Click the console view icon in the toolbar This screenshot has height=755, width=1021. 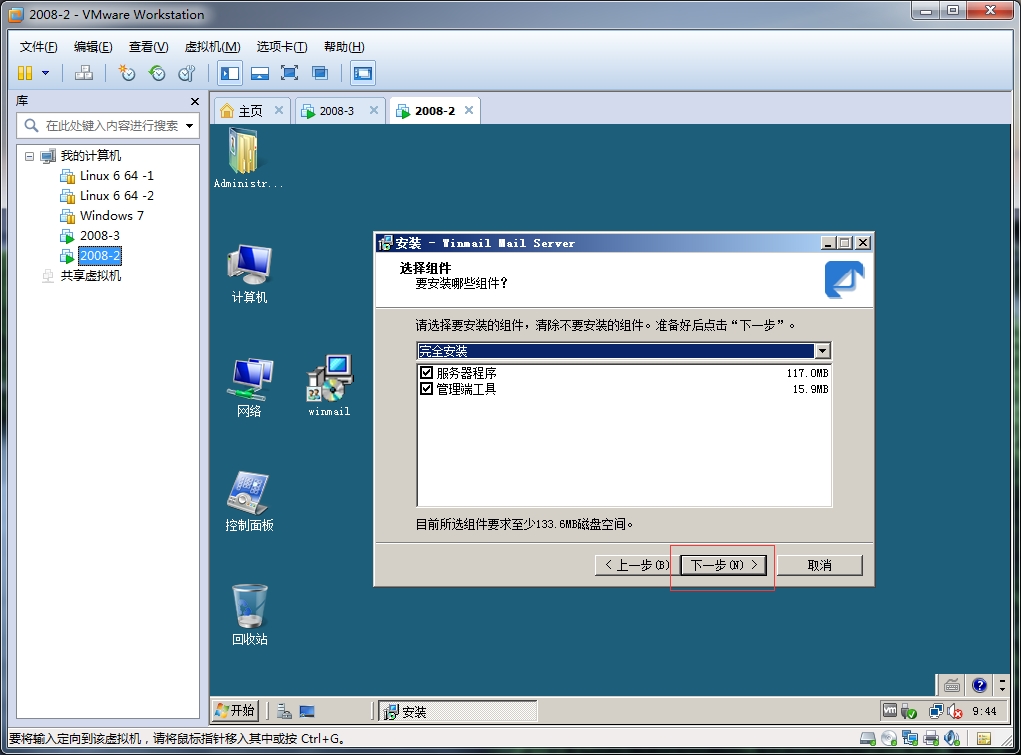(363, 73)
